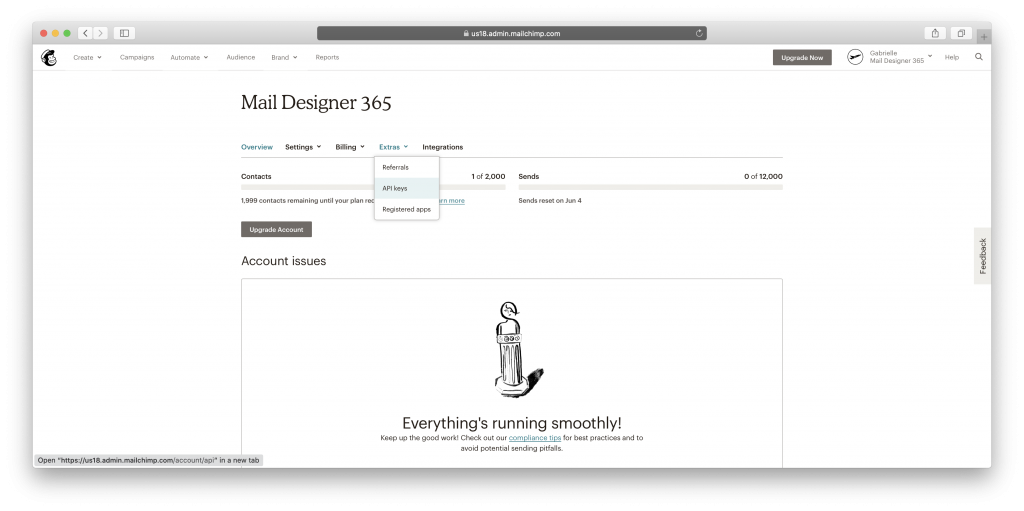
Task: Open the Help link
Action: coord(952,58)
